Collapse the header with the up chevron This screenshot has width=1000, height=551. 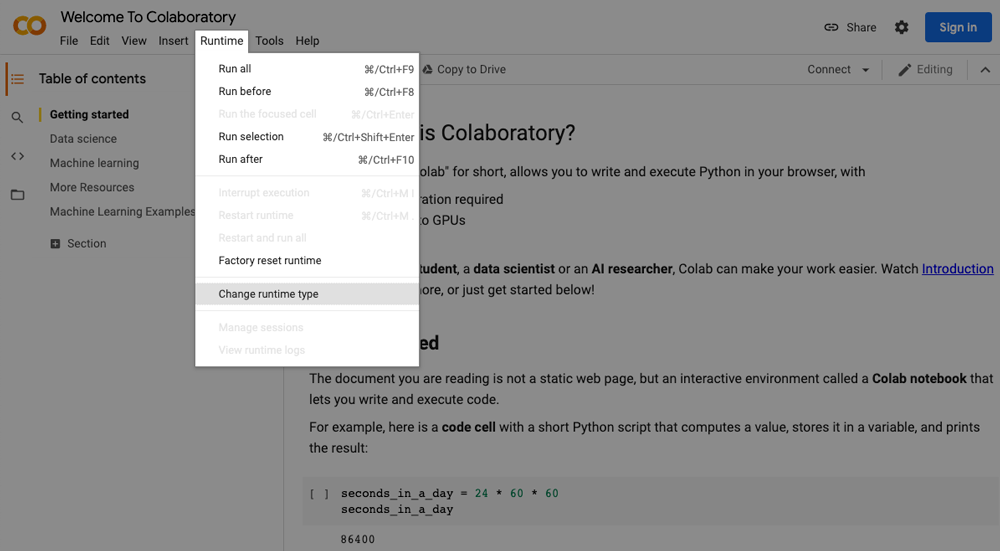985,70
